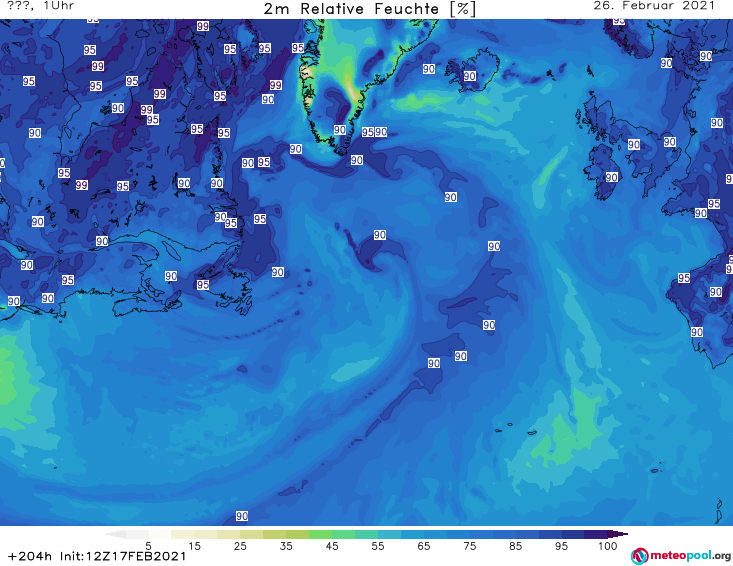
Task: Click the '65' tick label on colour bar
Action: [424, 546]
